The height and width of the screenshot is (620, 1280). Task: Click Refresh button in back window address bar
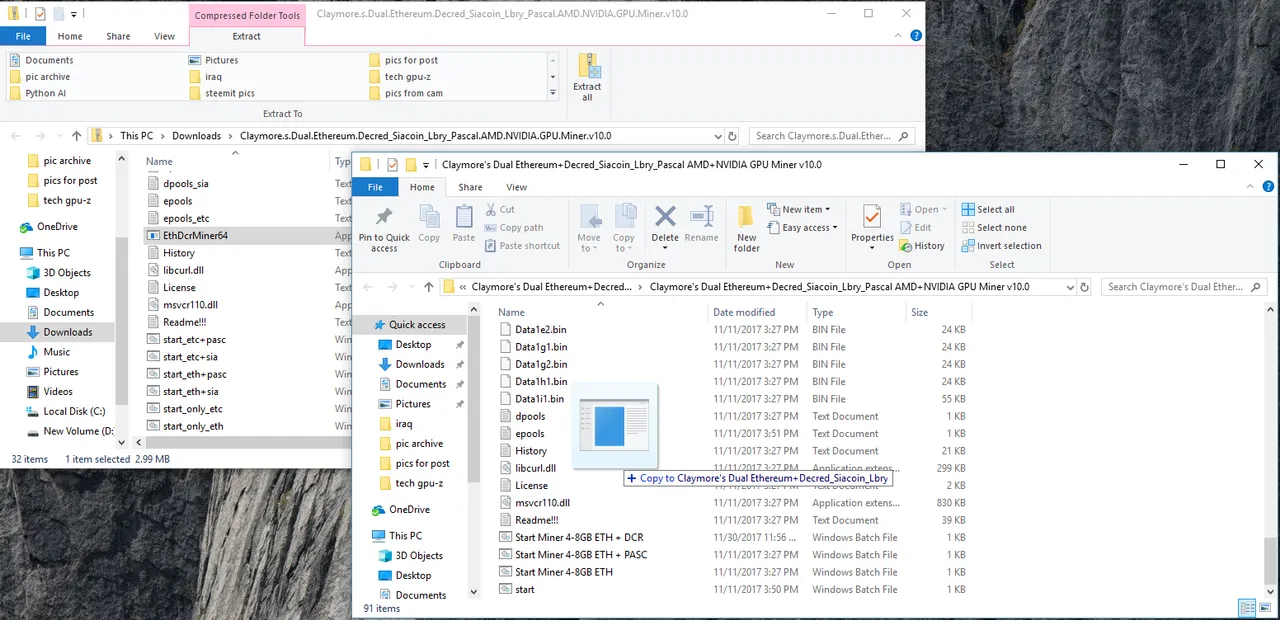(732, 136)
